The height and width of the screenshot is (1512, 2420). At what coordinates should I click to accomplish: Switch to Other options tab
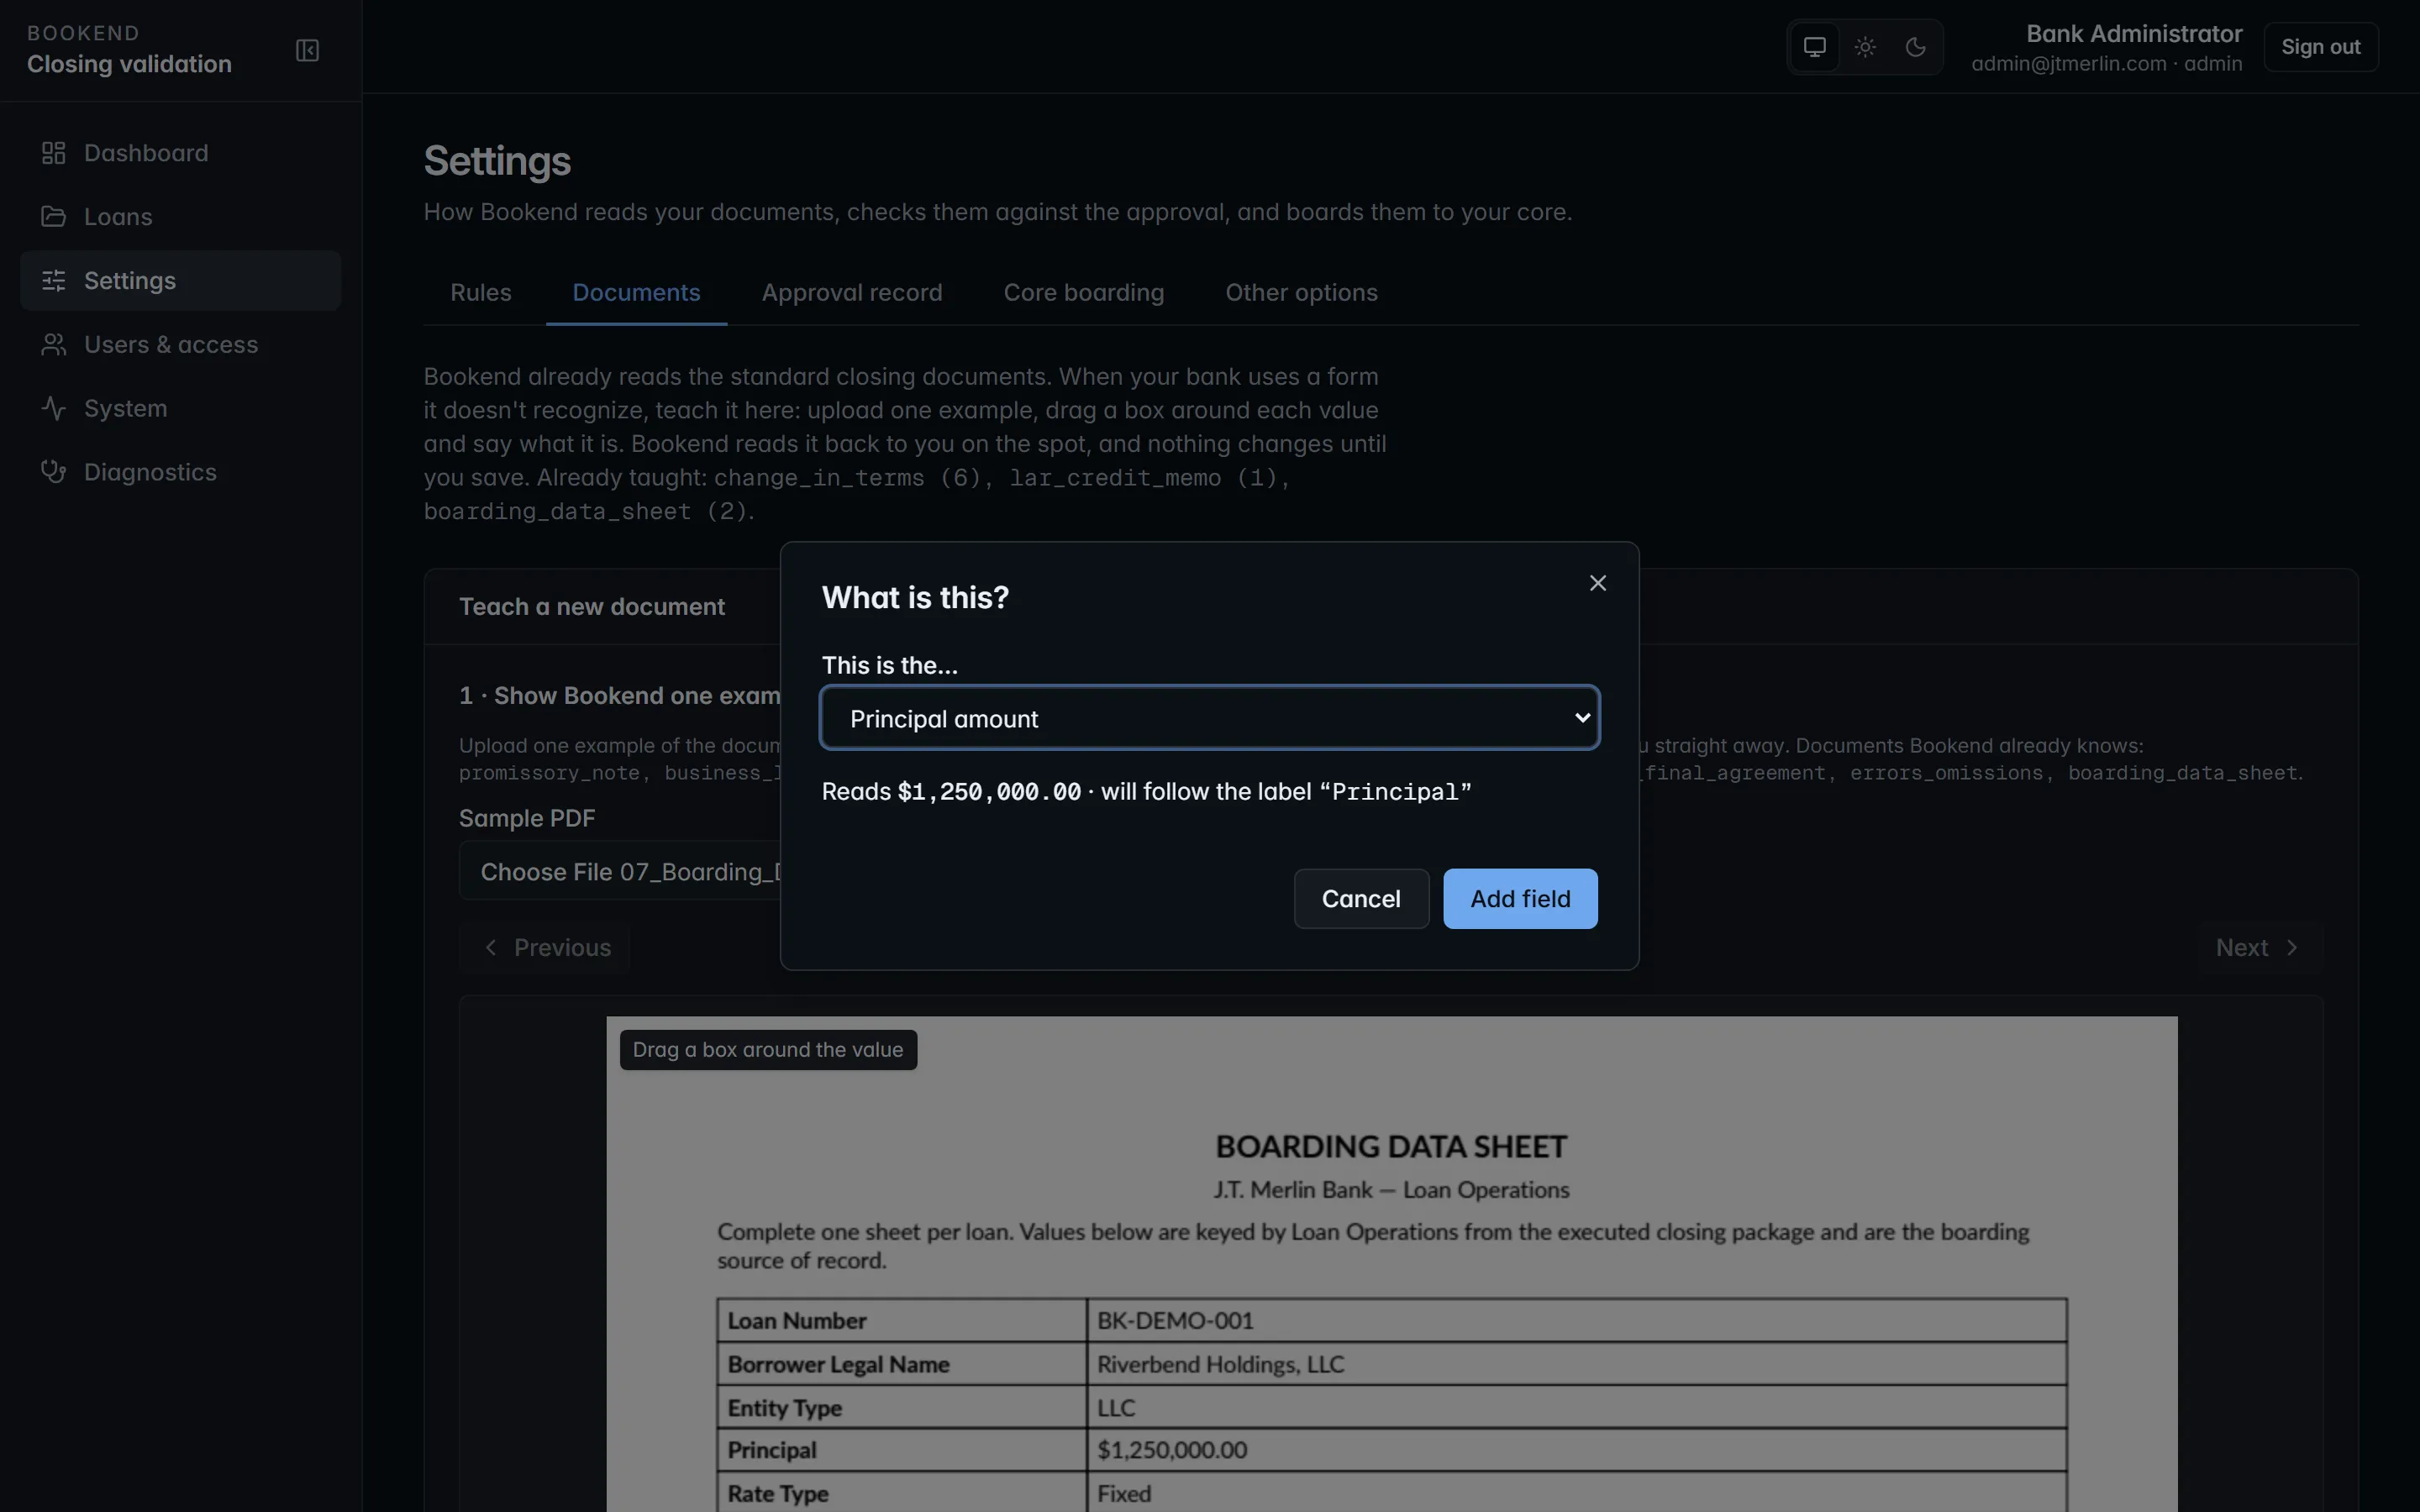(1301, 293)
